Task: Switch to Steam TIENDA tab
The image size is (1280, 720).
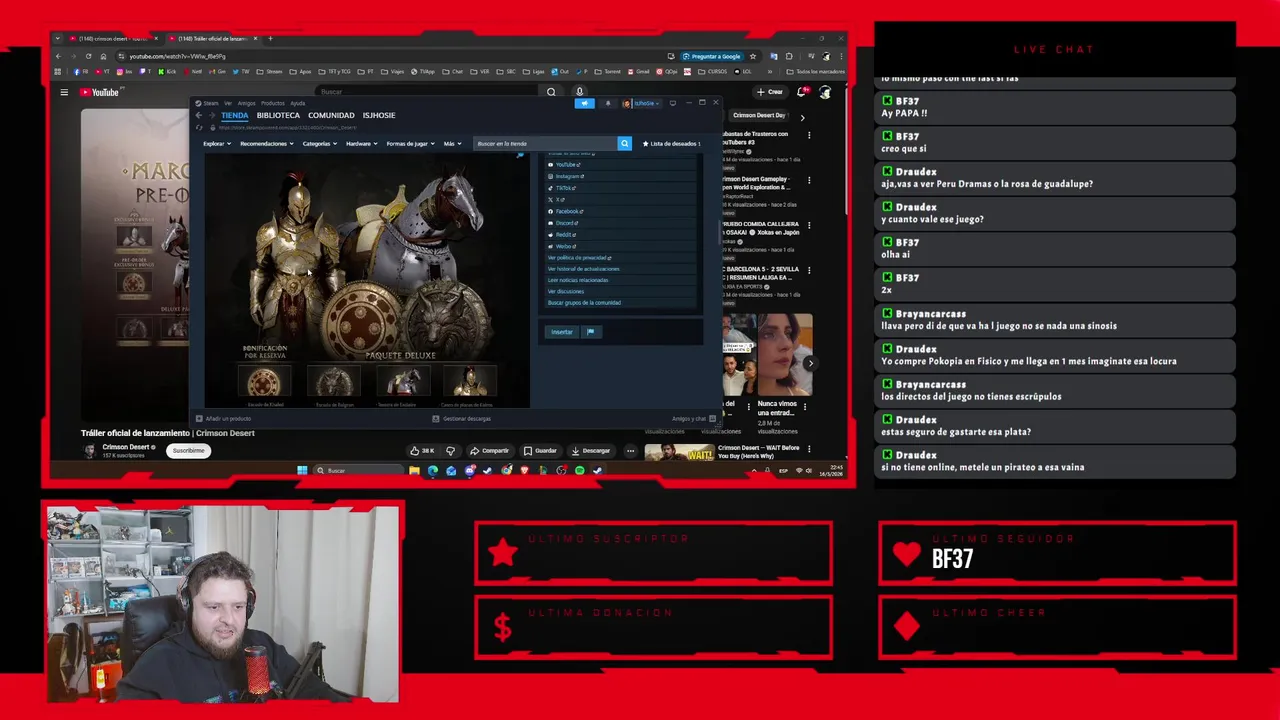Action: pos(234,115)
